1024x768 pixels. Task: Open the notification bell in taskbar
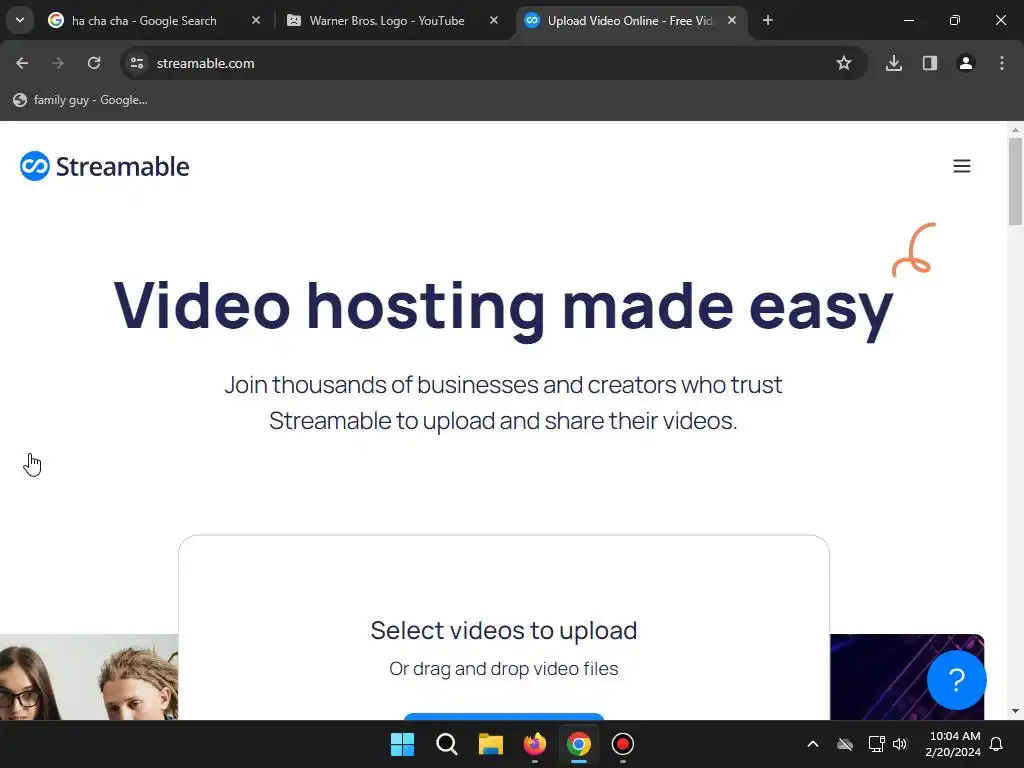pos(997,744)
